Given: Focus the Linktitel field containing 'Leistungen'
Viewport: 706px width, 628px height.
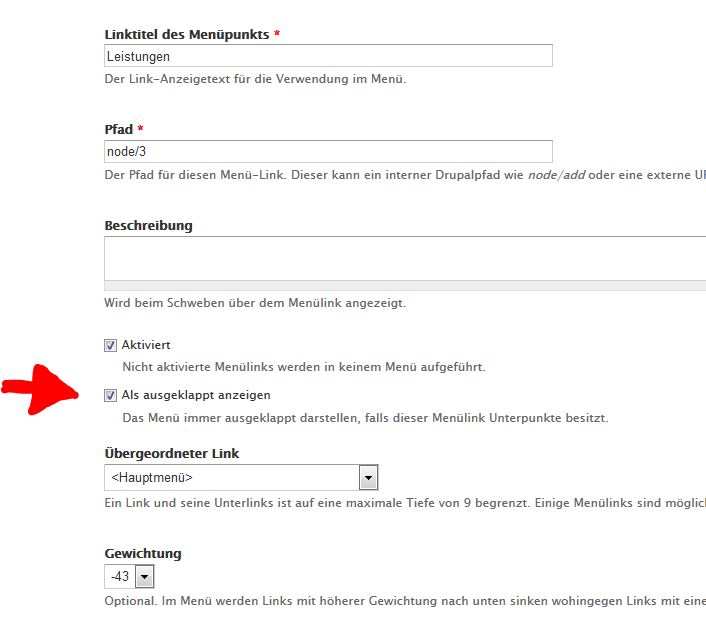Looking at the screenshot, I should pos(328,57).
